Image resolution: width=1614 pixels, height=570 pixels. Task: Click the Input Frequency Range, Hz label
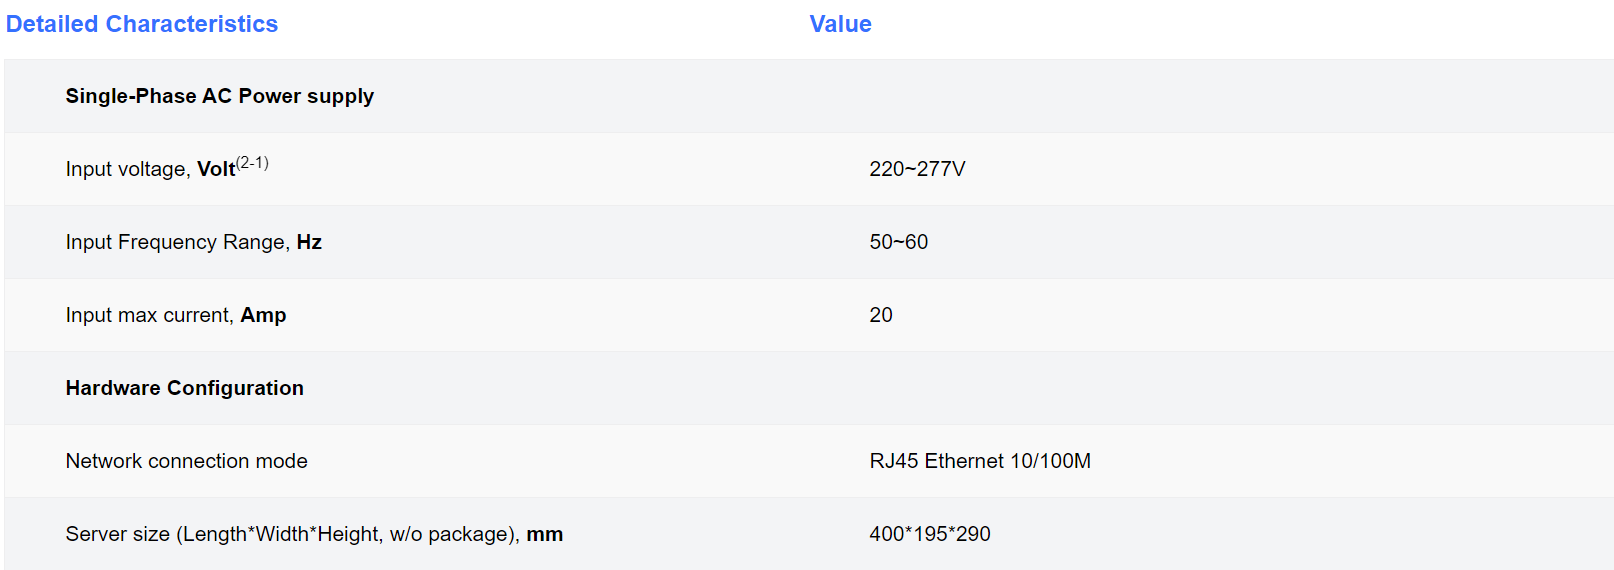coord(194,242)
